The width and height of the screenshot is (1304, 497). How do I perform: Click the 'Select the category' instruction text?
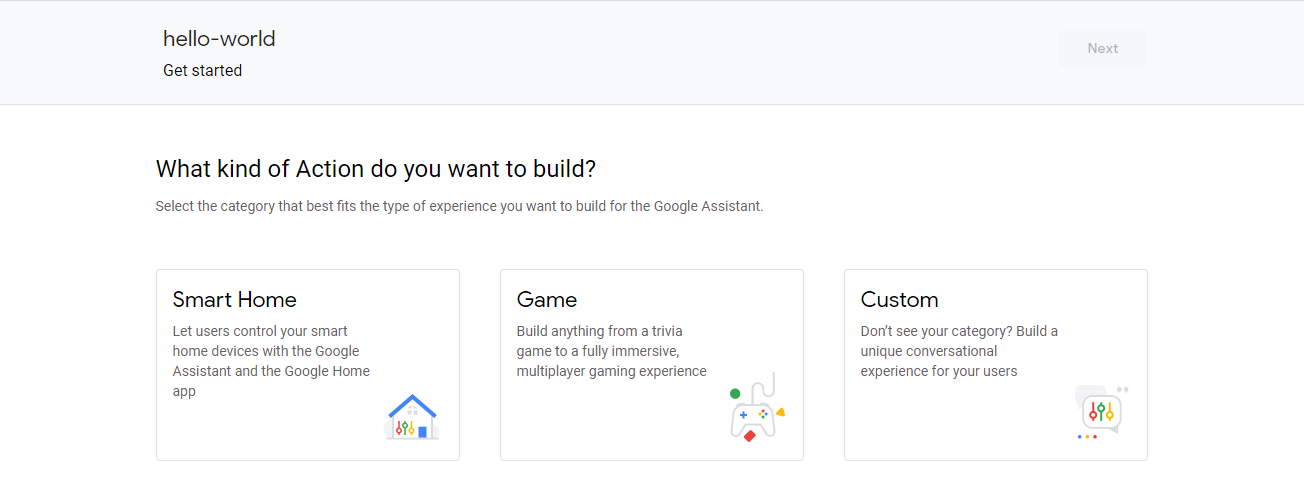(459, 207)
